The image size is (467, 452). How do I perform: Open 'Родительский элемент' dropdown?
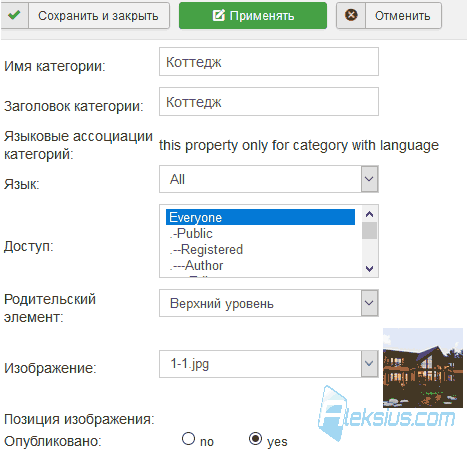tap(269, 303)
